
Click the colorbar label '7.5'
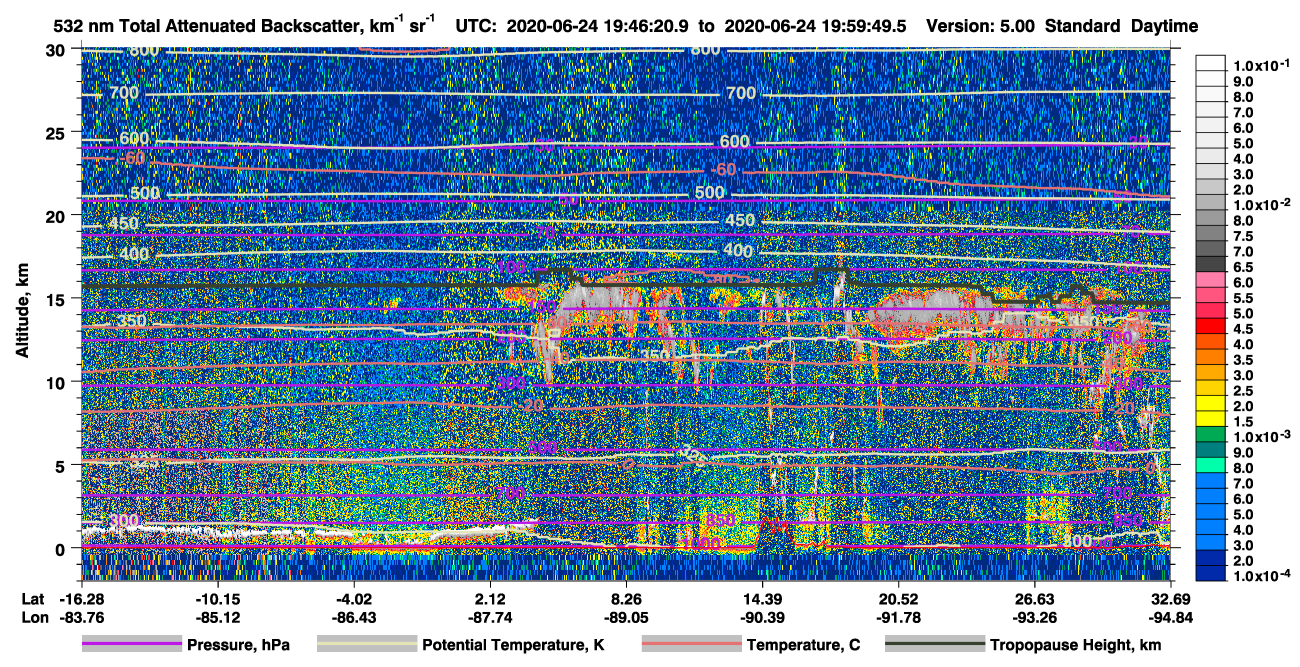coord(1244,236)
